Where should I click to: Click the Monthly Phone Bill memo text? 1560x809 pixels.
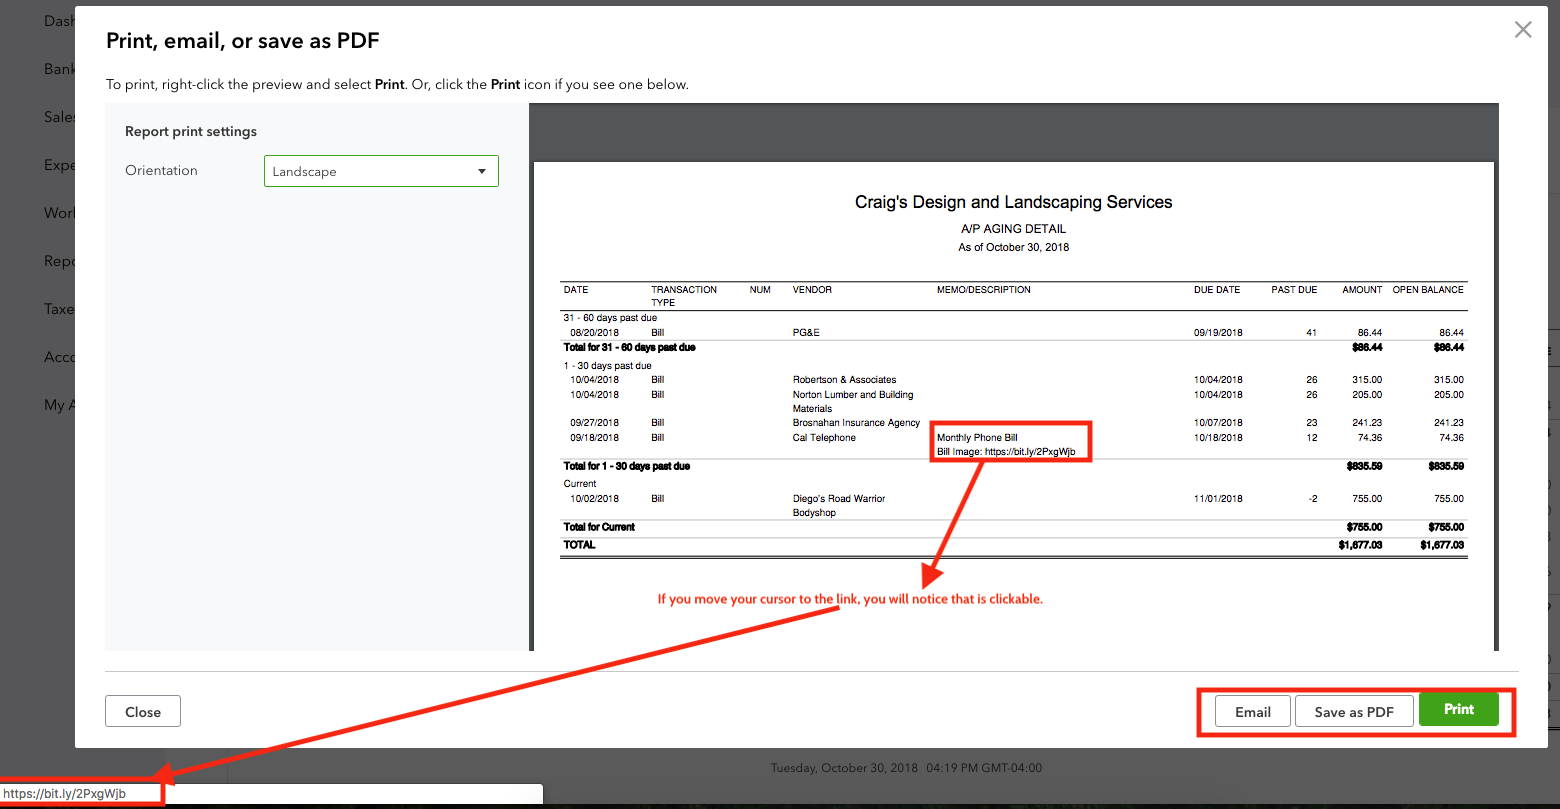[x=977, y=438]
